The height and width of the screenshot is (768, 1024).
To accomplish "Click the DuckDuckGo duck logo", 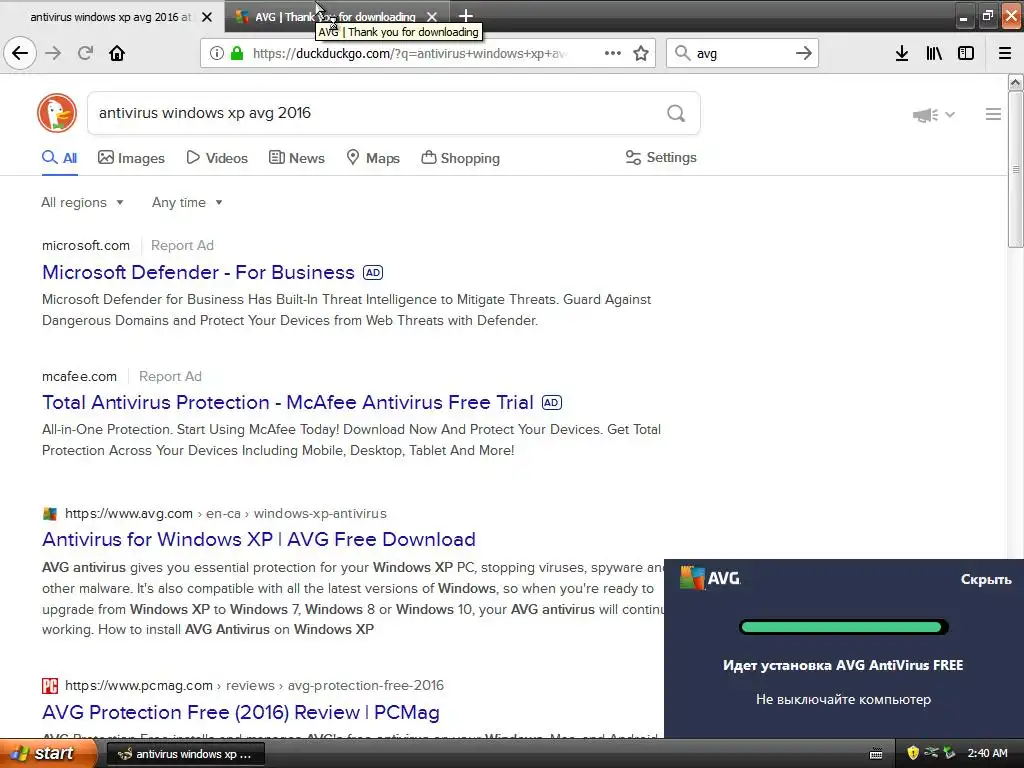I will (57, 113).
